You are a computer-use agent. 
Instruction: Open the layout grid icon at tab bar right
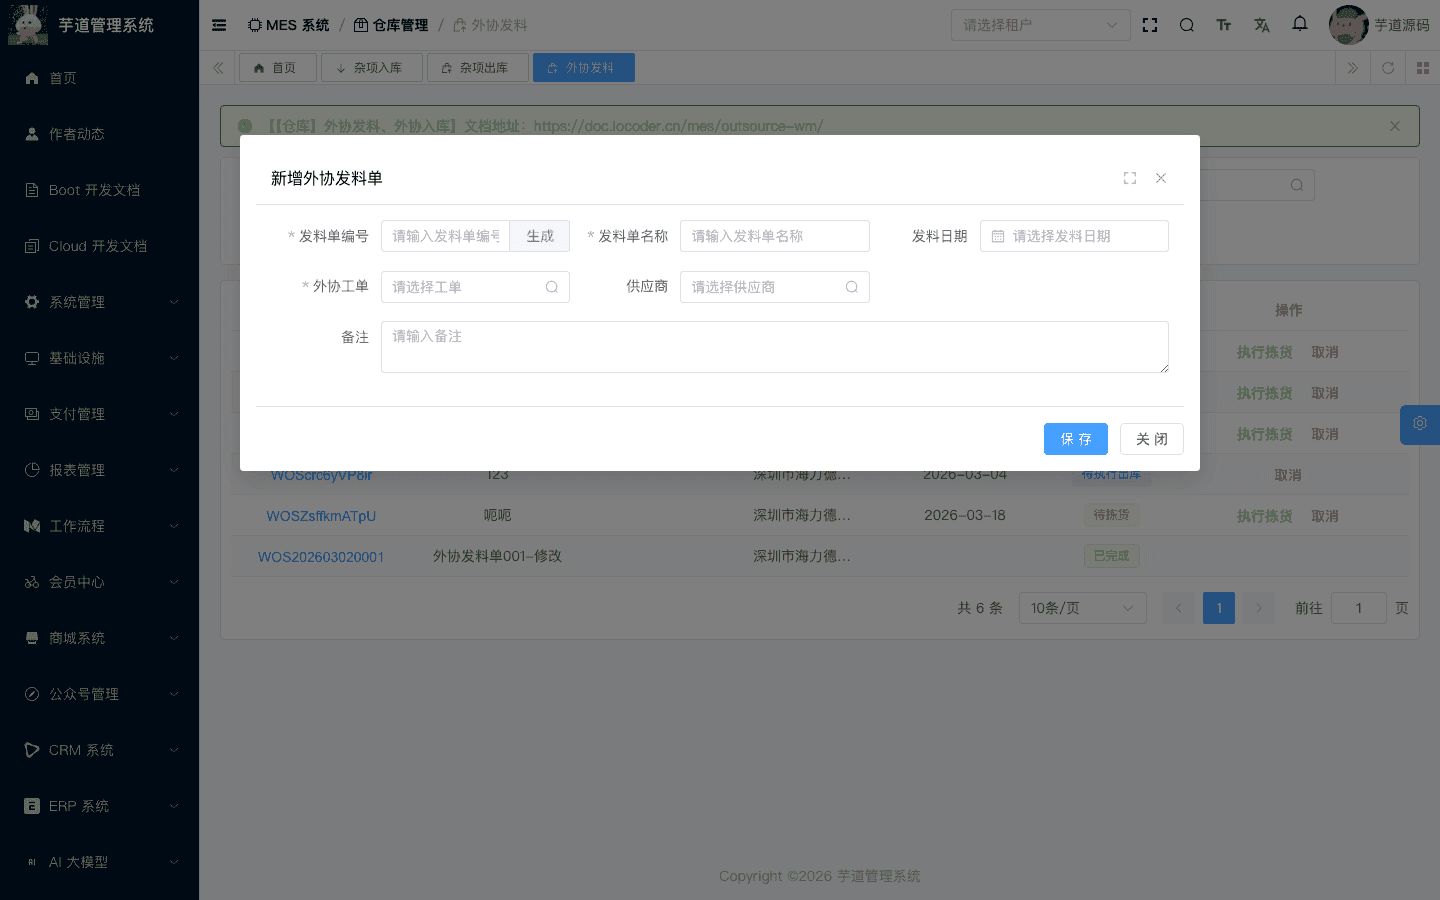click(1422, 68)
